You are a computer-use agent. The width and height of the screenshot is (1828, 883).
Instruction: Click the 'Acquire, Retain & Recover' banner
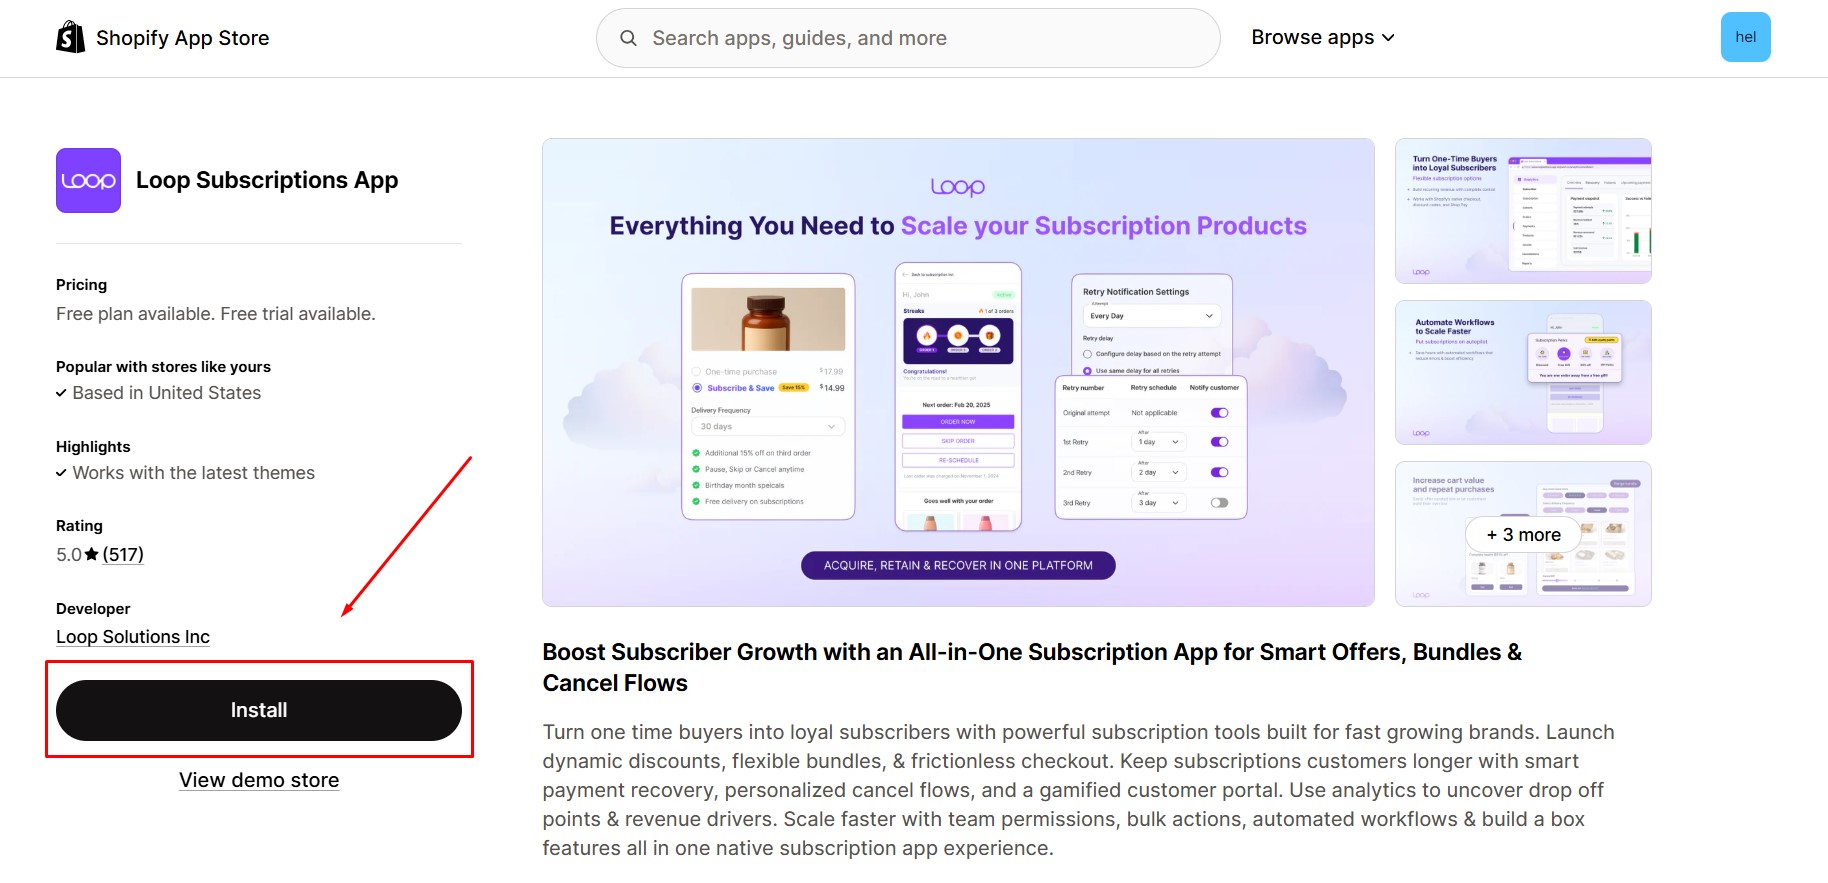[958, 565]
